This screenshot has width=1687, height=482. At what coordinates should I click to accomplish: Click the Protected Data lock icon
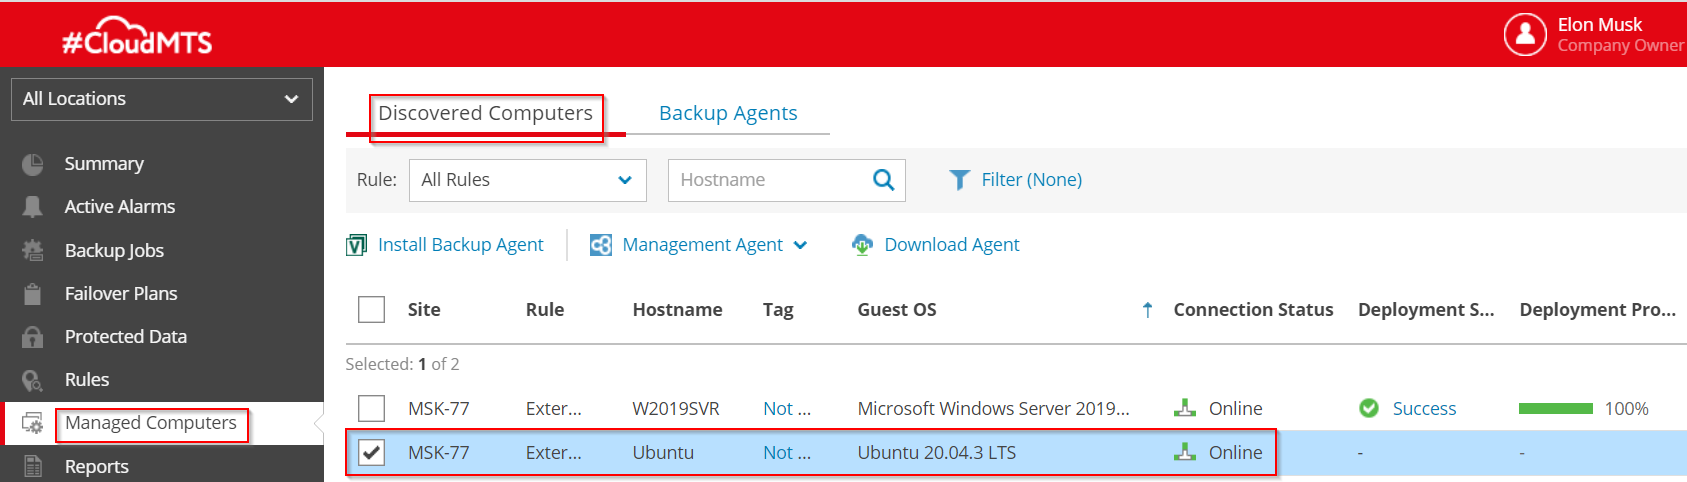click(33, 337)
